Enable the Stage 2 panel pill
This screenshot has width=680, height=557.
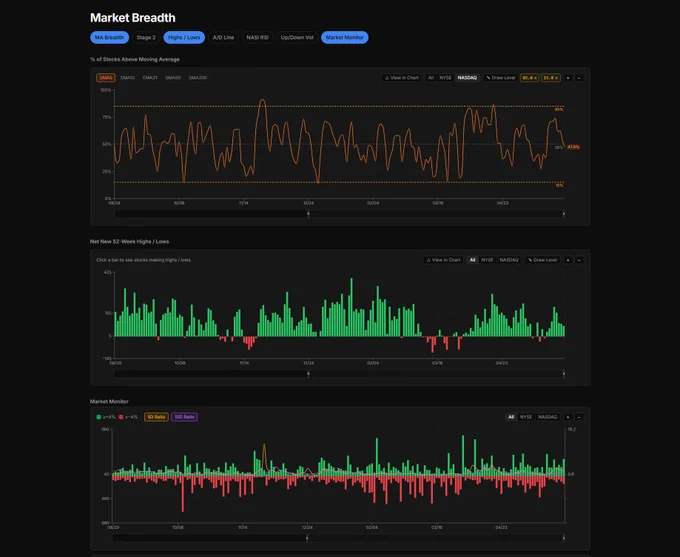pyautogui.click(x=146, y=37)
